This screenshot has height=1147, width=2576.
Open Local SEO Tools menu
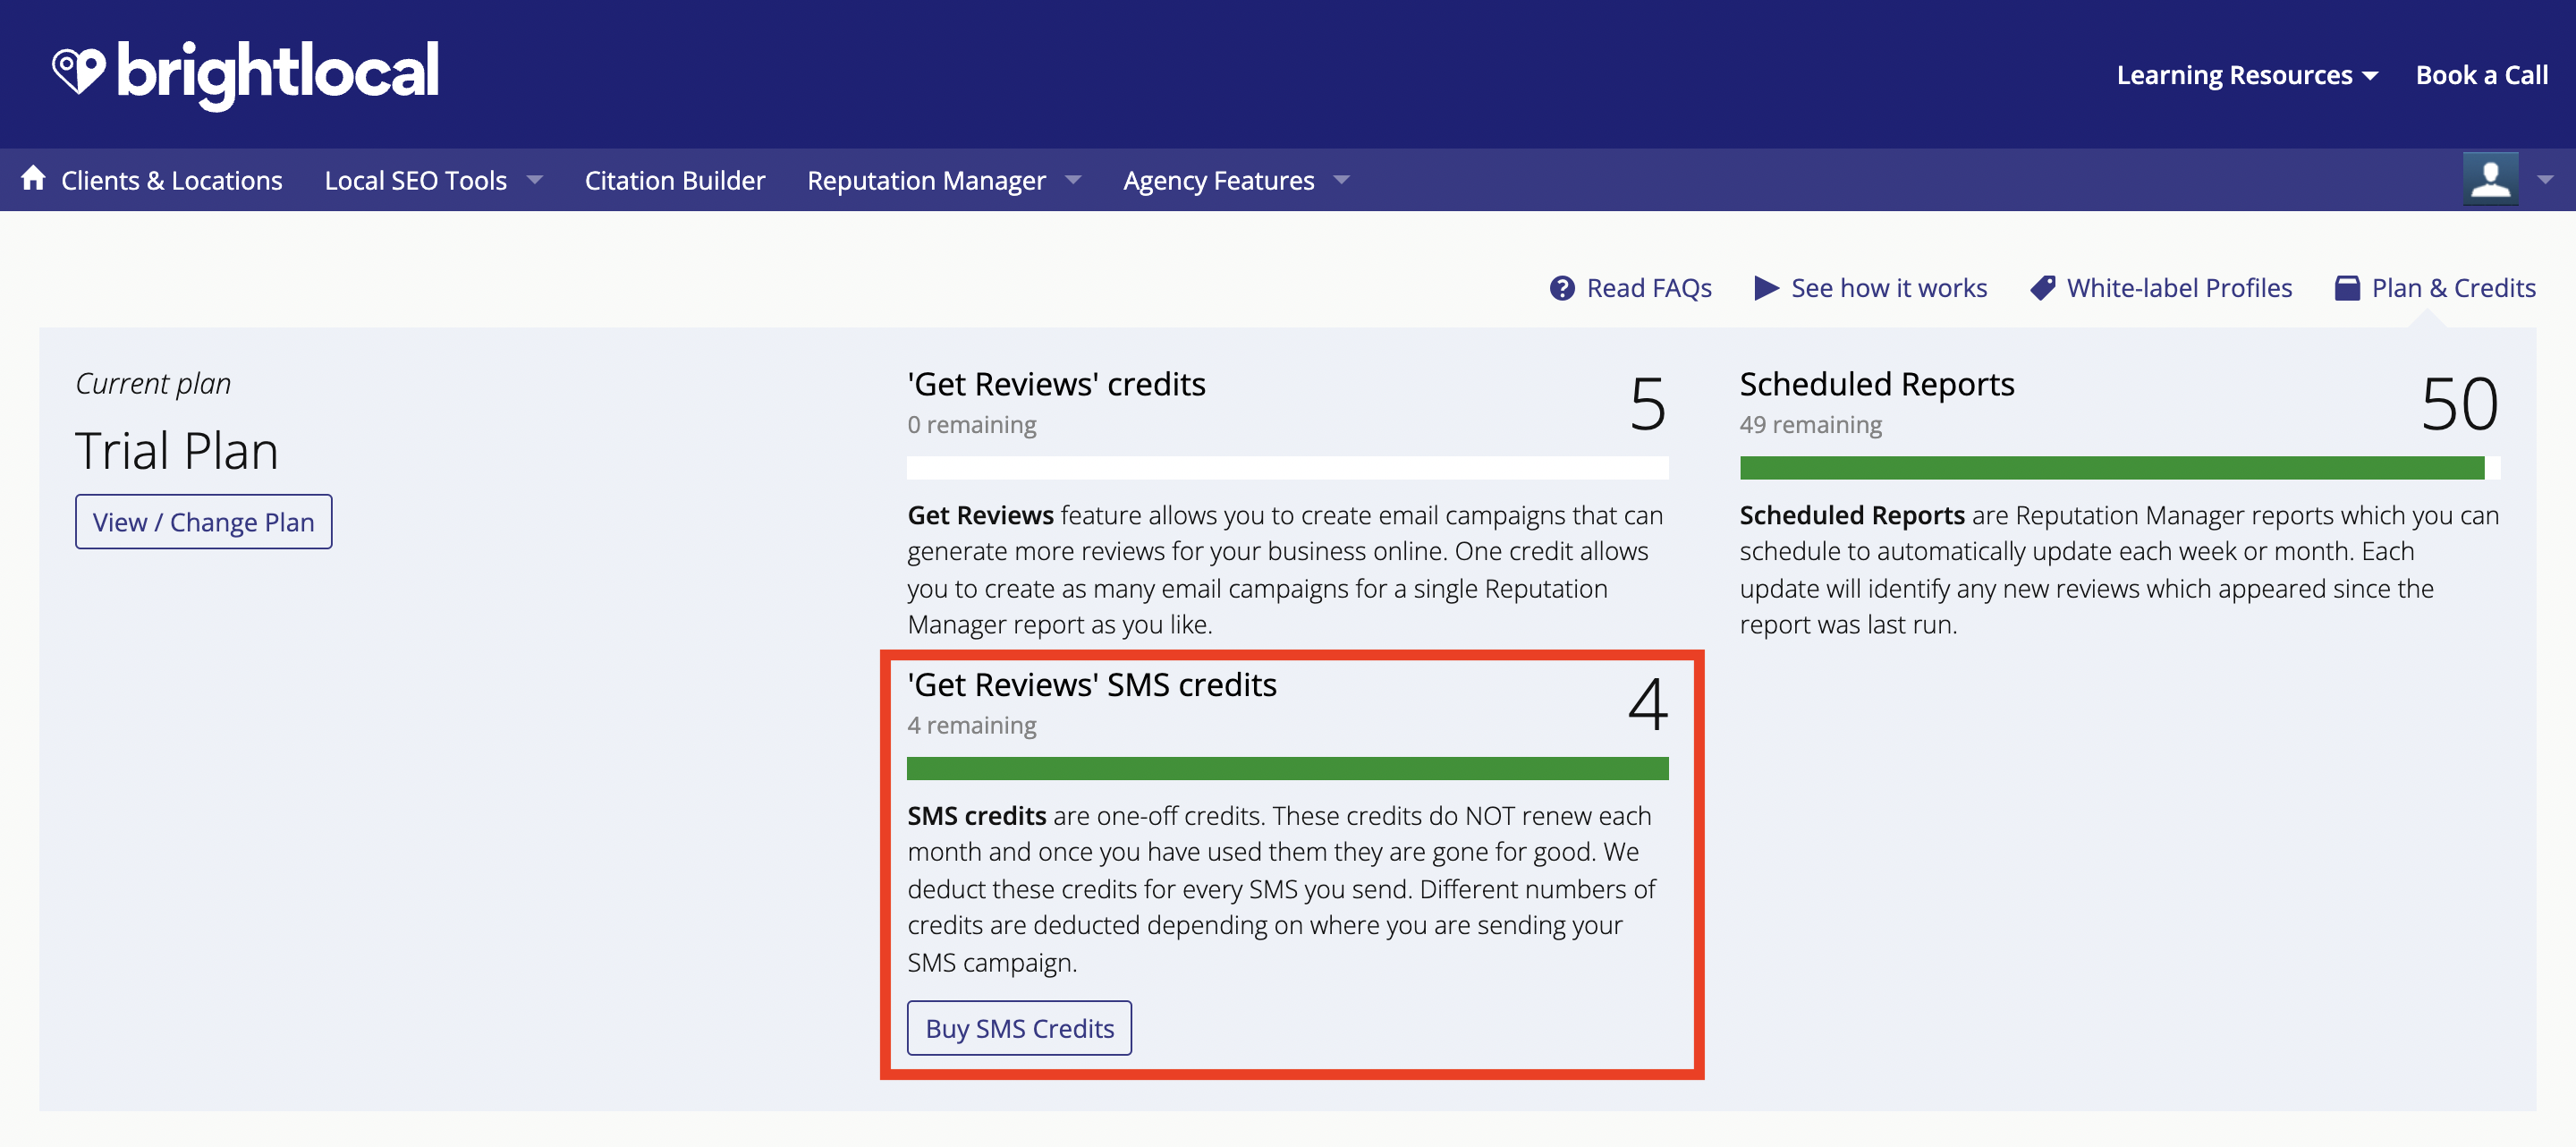416,181
